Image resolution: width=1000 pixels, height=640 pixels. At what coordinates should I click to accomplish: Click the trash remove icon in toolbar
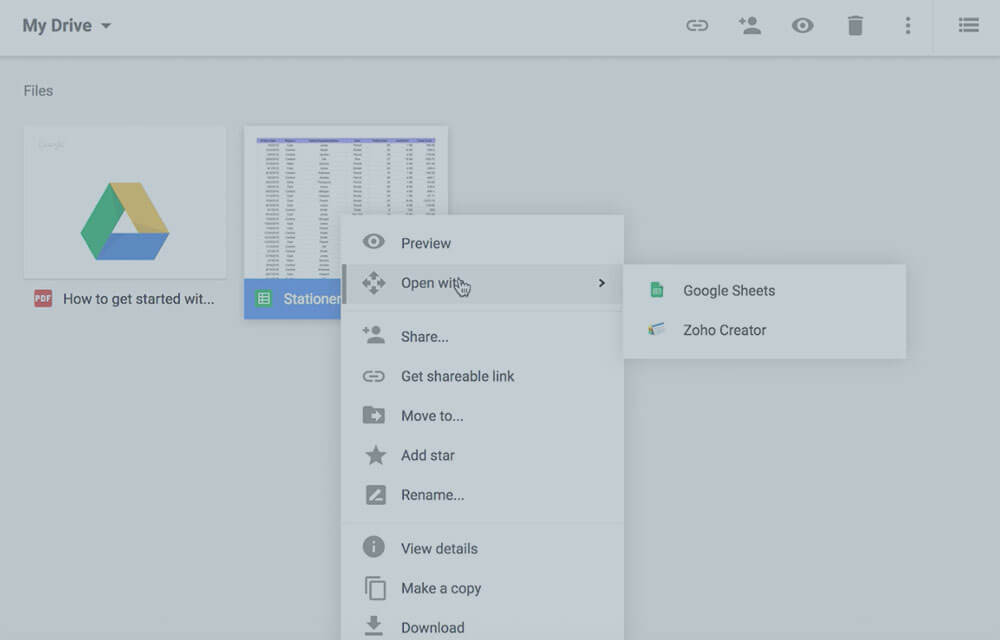855,26
